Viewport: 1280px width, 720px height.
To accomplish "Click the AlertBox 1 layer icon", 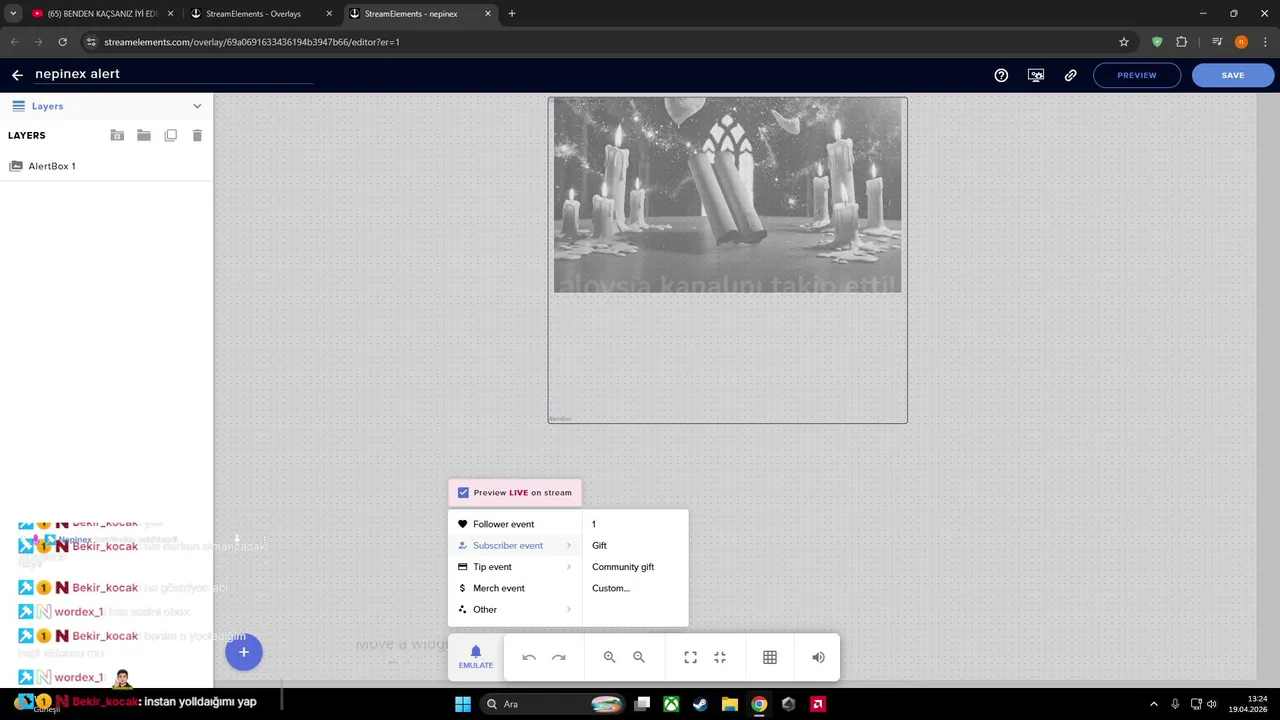I will [x=15, y=166].
